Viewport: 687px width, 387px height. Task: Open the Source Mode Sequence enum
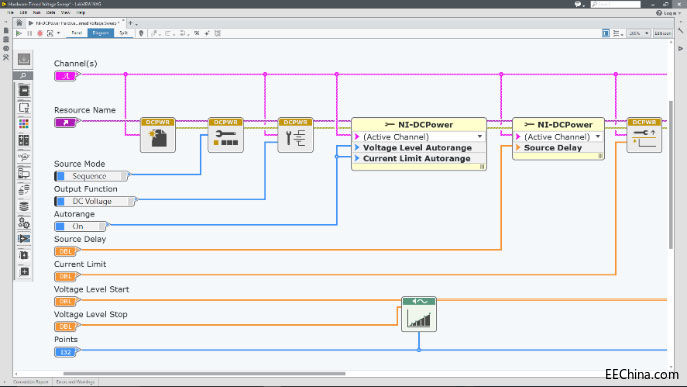click(92, 176)
